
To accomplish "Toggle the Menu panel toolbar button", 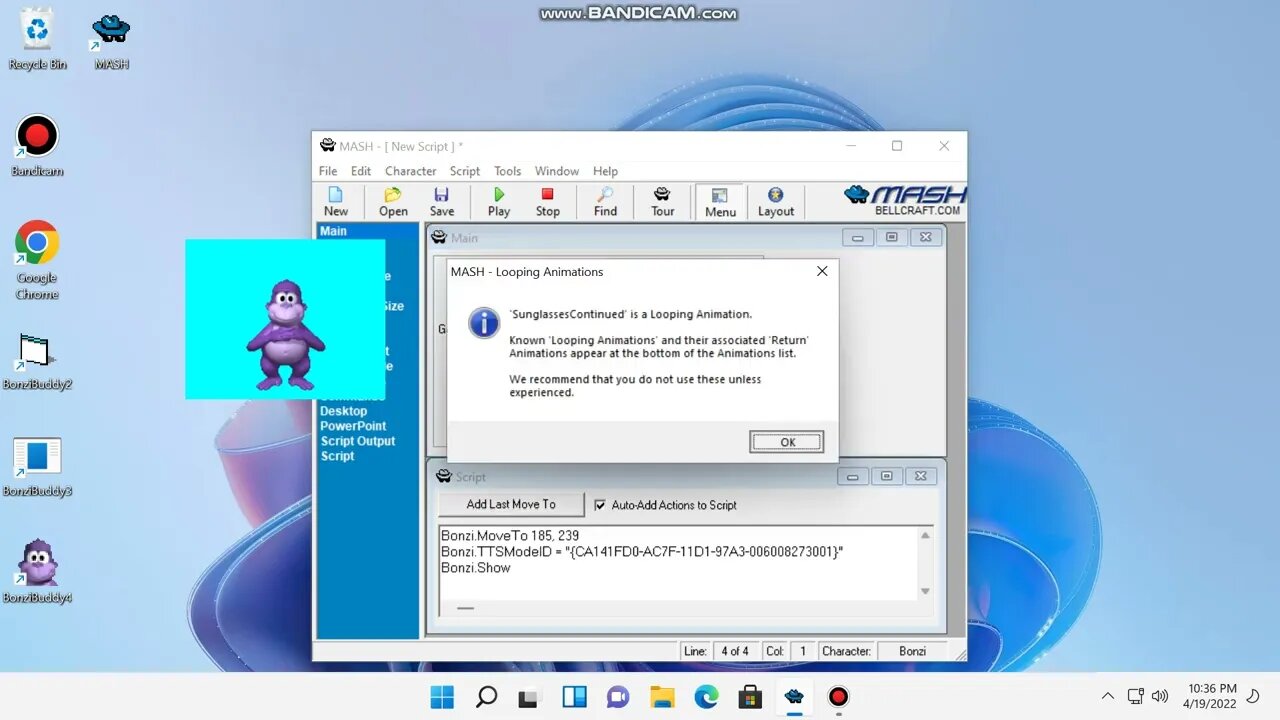I will (720, 201).
